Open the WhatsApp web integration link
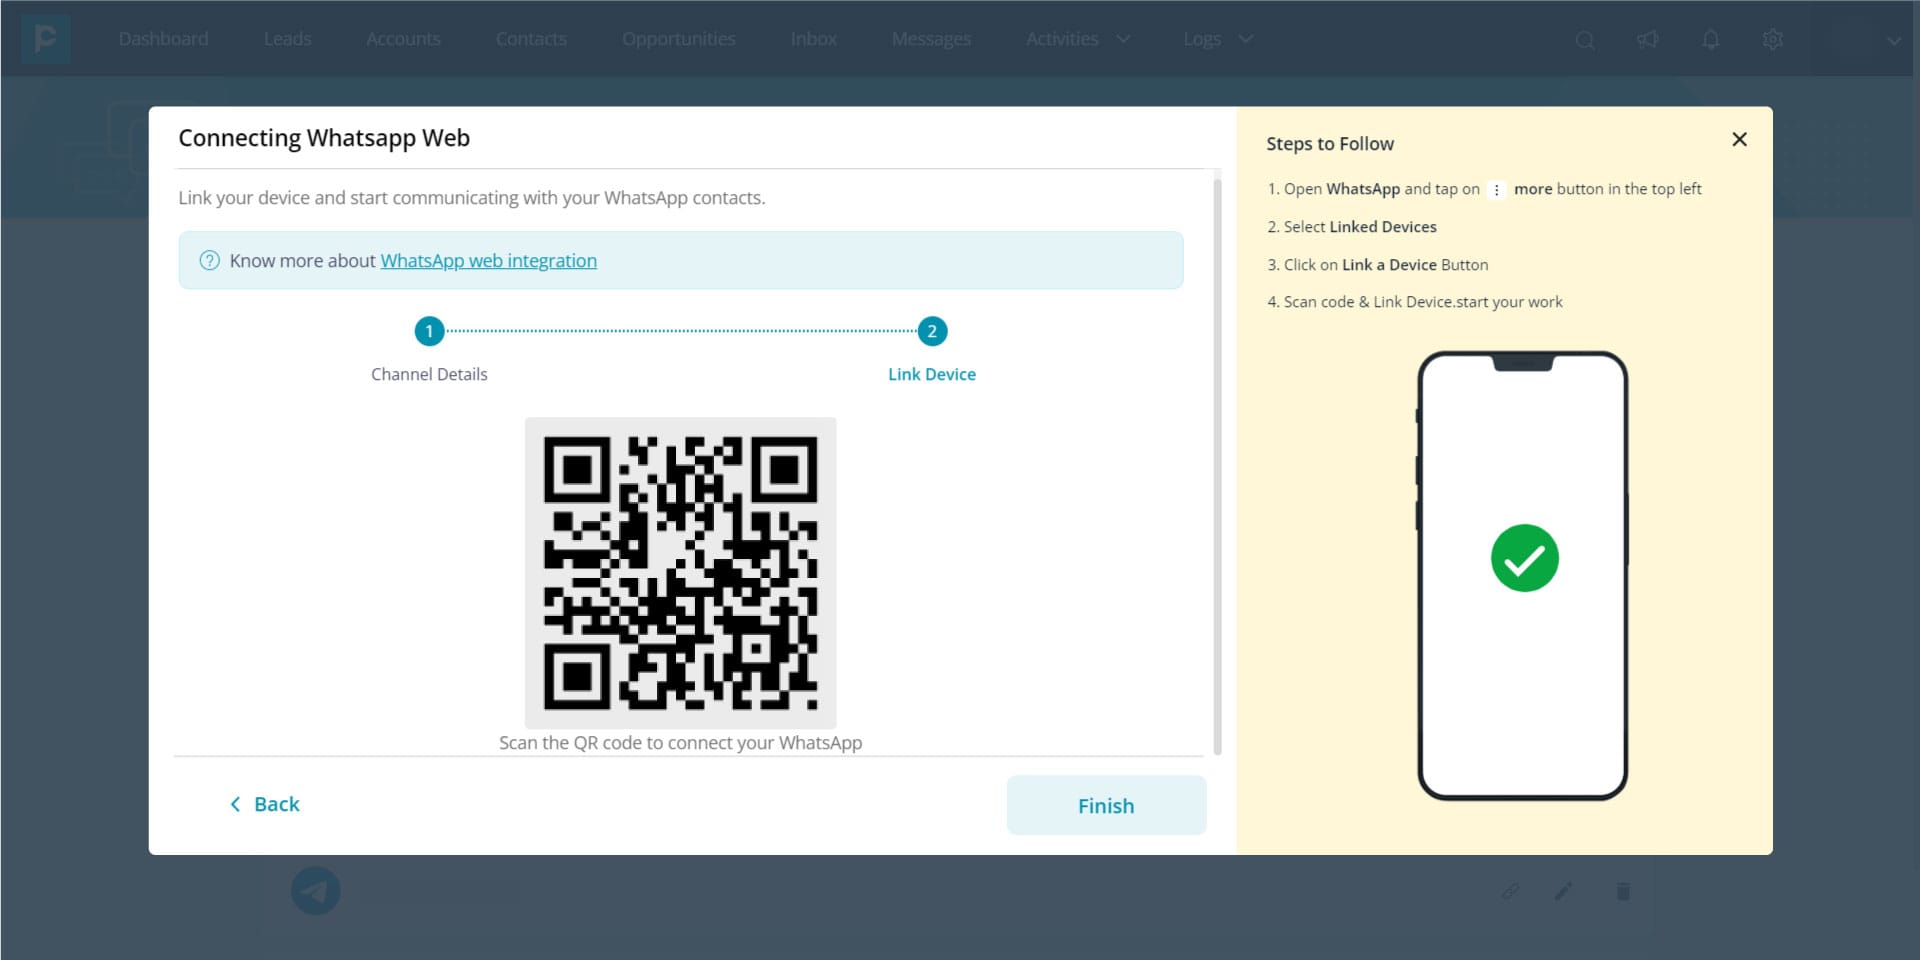This screenshot has width=1920, height=960. coord(488,261)
